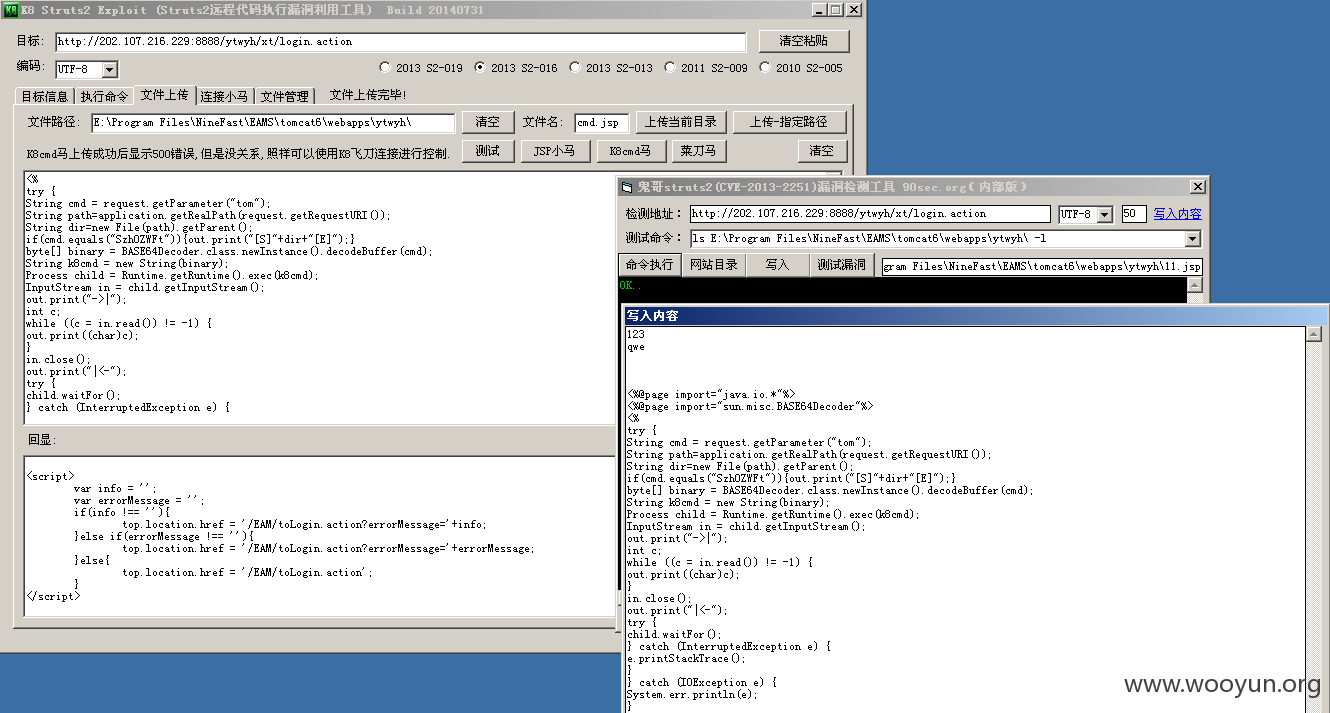1330x713 pixels.
Task: Switch to the 连接小马 tab
Action: coord(224,96)
